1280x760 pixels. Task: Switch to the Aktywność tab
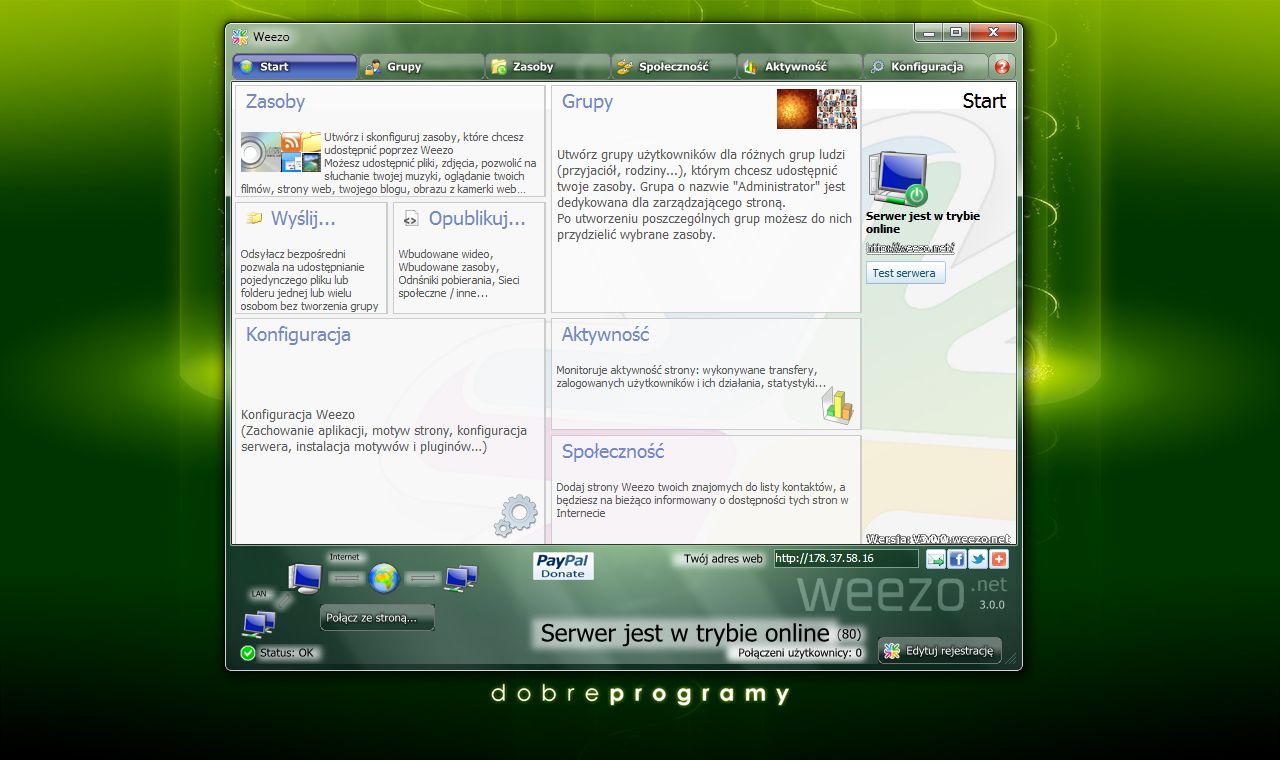tap(799, 67)
